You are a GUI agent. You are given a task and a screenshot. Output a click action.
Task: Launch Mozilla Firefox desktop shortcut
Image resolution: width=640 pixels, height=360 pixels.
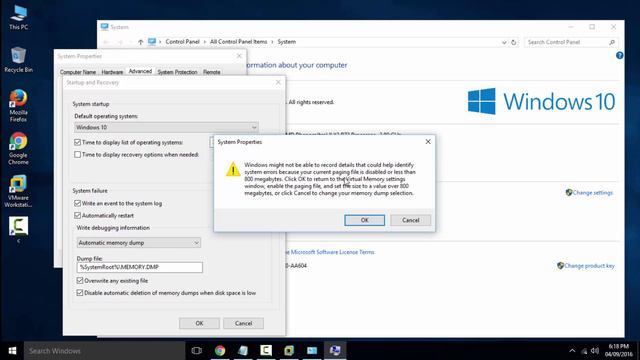pyautogui.click(x=18, y=105)
